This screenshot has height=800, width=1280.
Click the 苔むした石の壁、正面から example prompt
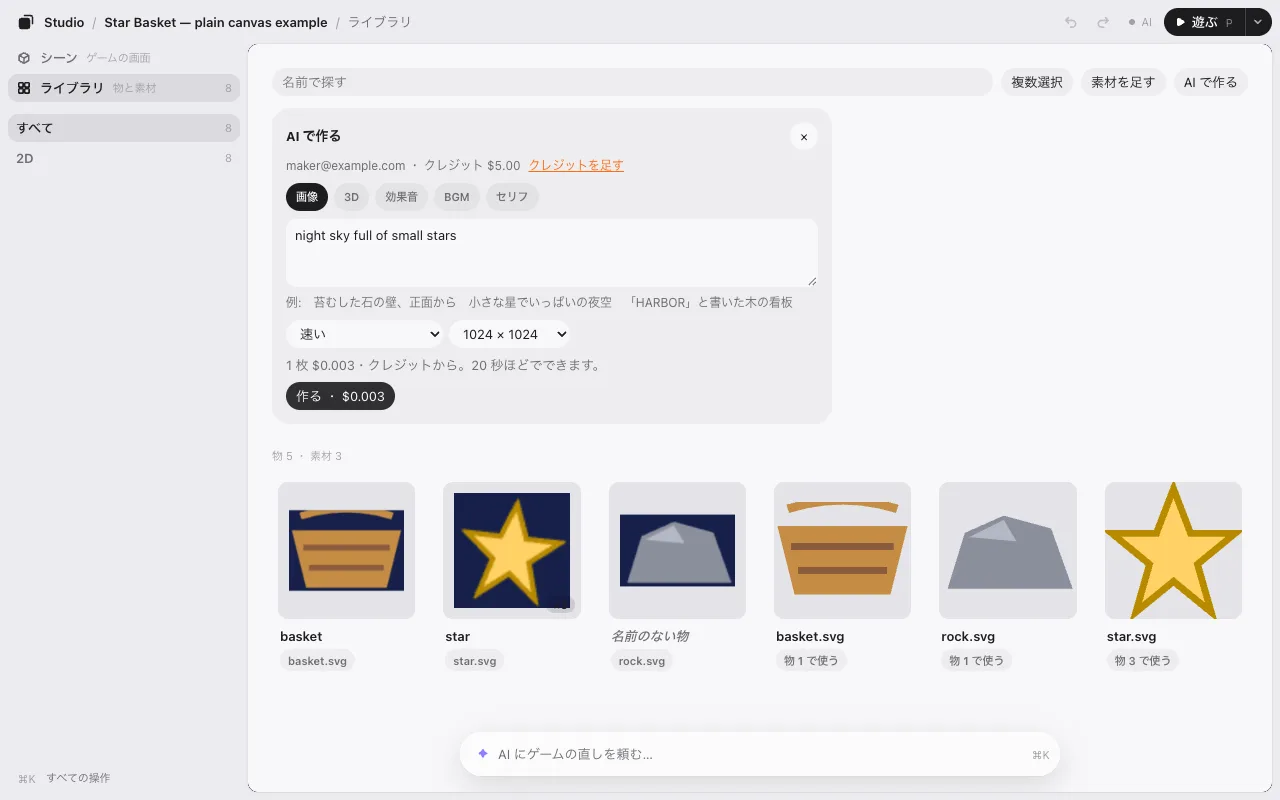click(385, 302)
